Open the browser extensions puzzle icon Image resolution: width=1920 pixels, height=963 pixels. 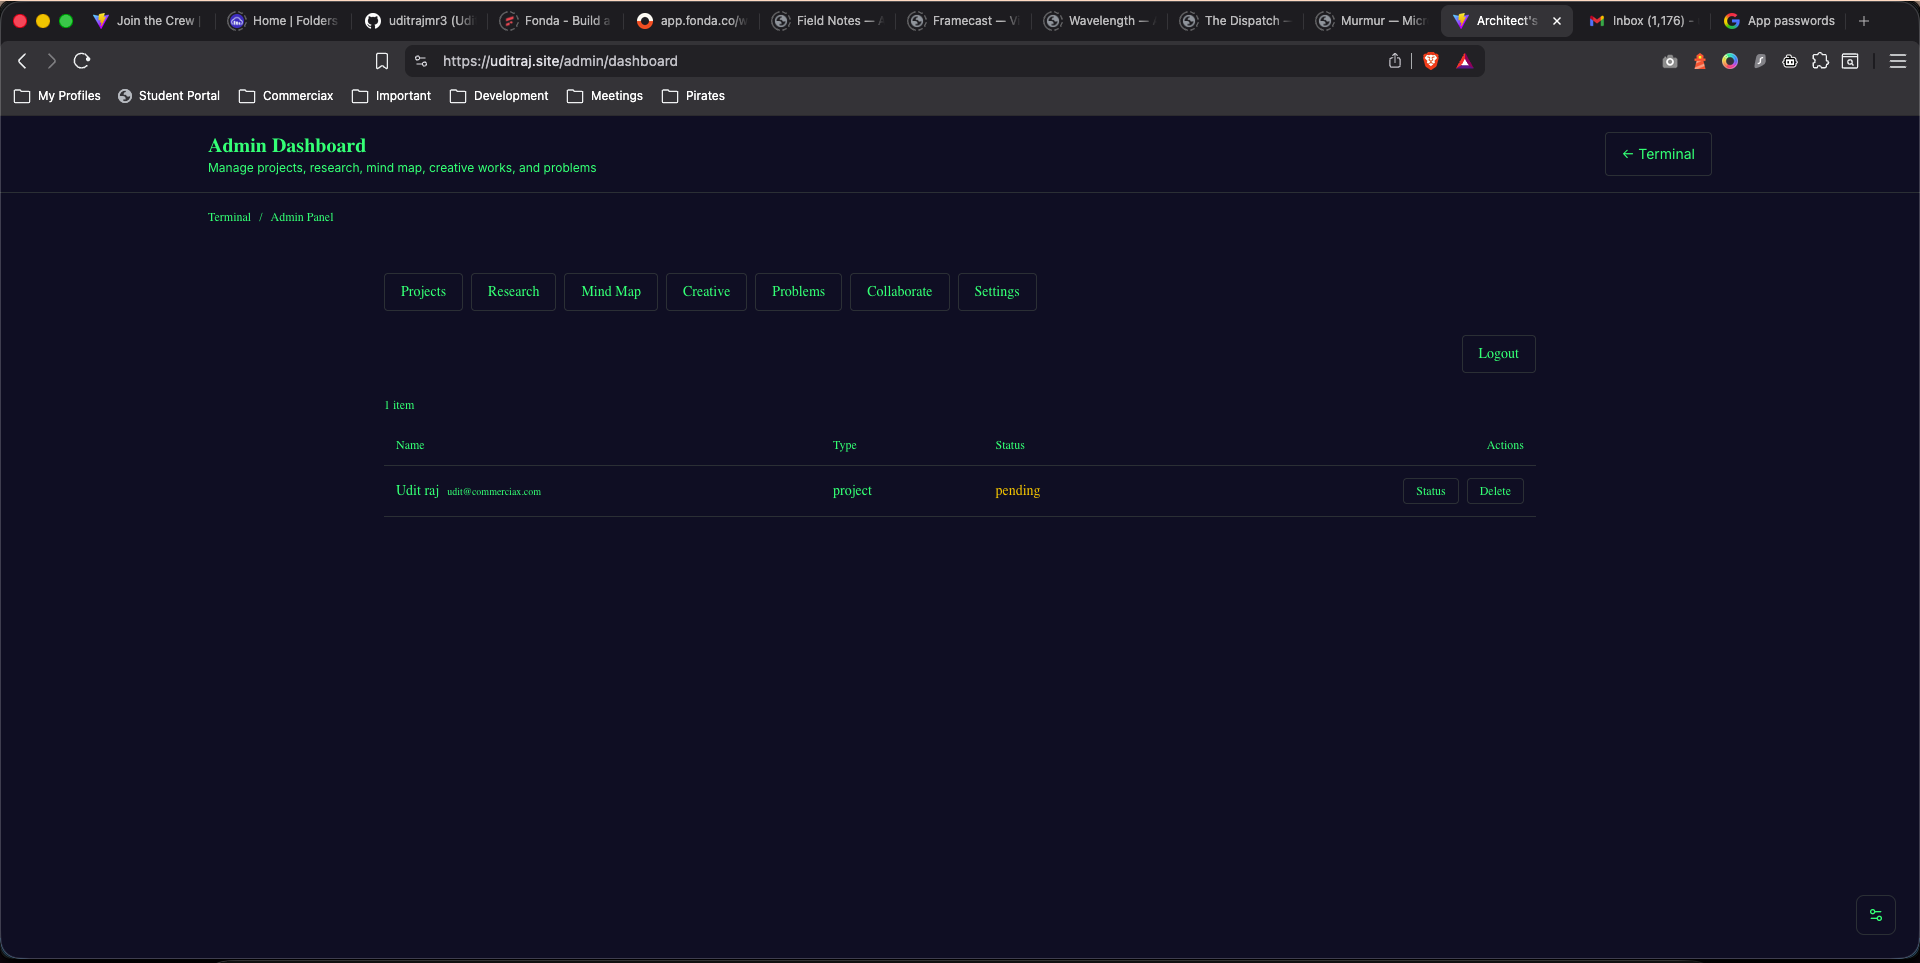(x=1820, y=61)
